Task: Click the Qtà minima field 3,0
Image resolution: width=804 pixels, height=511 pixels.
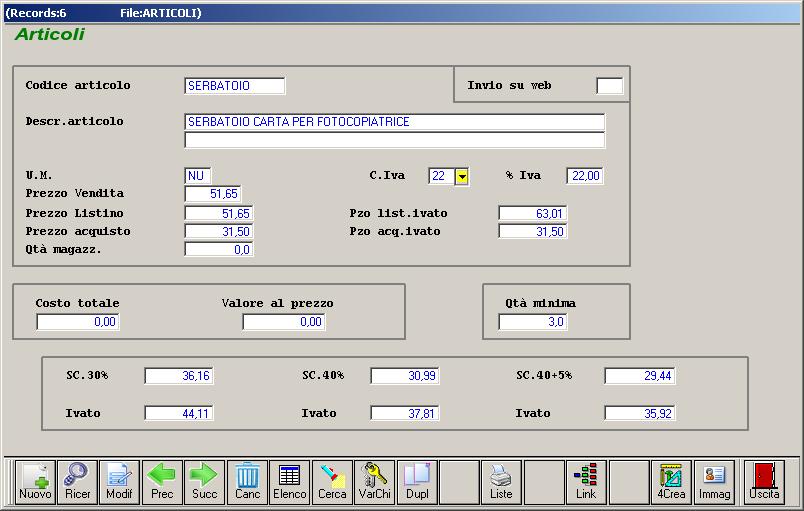Action: click(533, 322)
